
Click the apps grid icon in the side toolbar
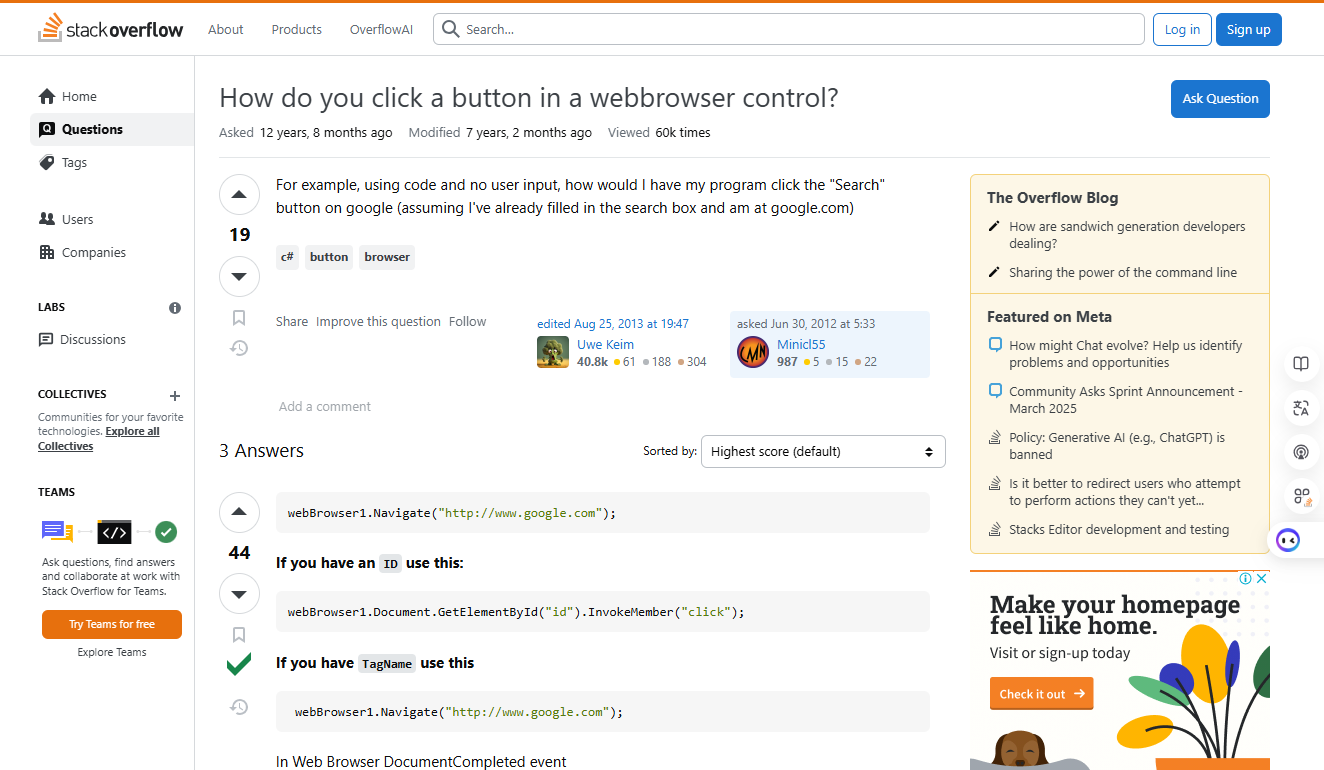1301,496
